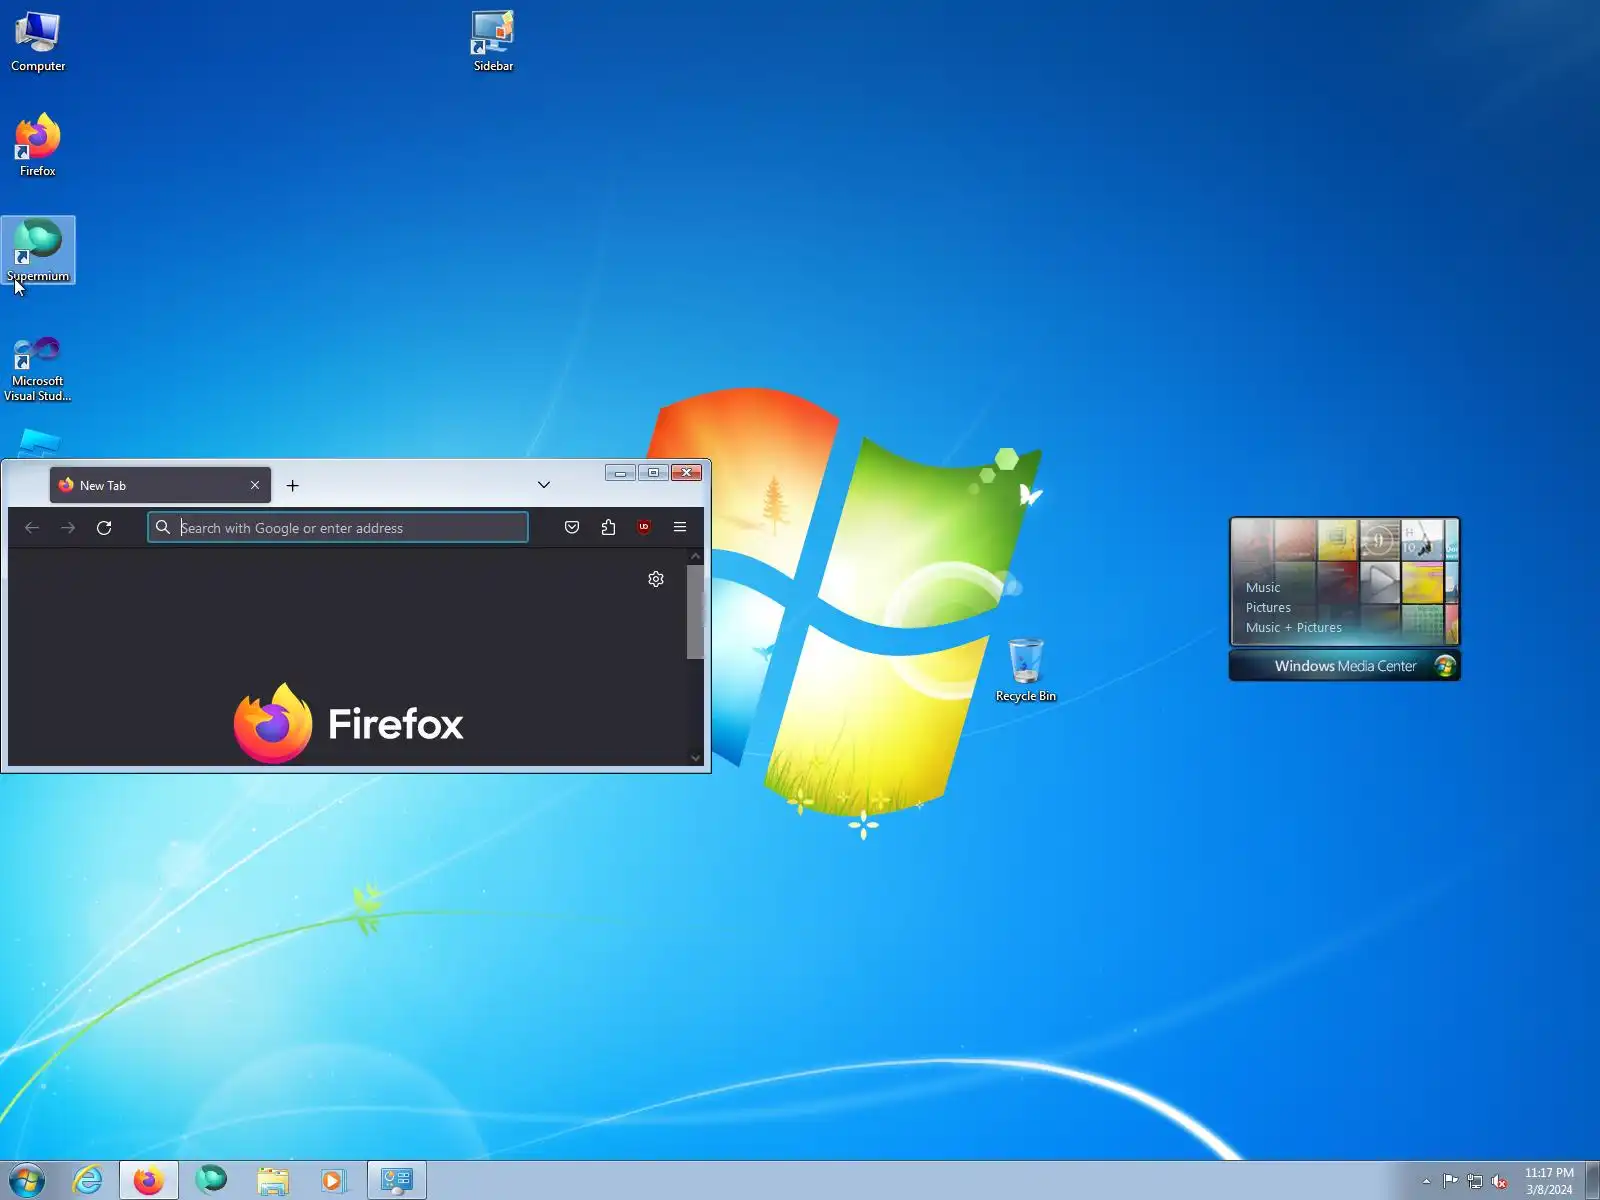Open the Firefox hamburger application menu
1600x1200 pixels.
click(x=680, y=528)
